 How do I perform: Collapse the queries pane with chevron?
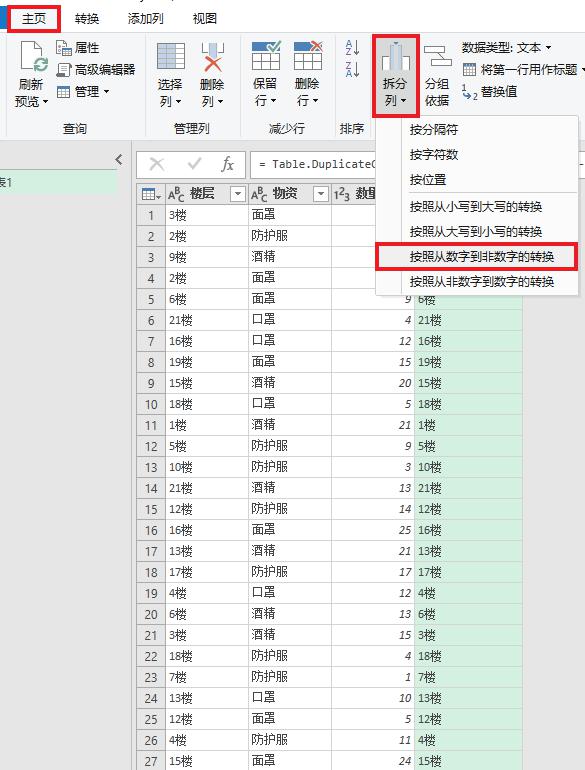pyautogui.click(x=118, y=159)
